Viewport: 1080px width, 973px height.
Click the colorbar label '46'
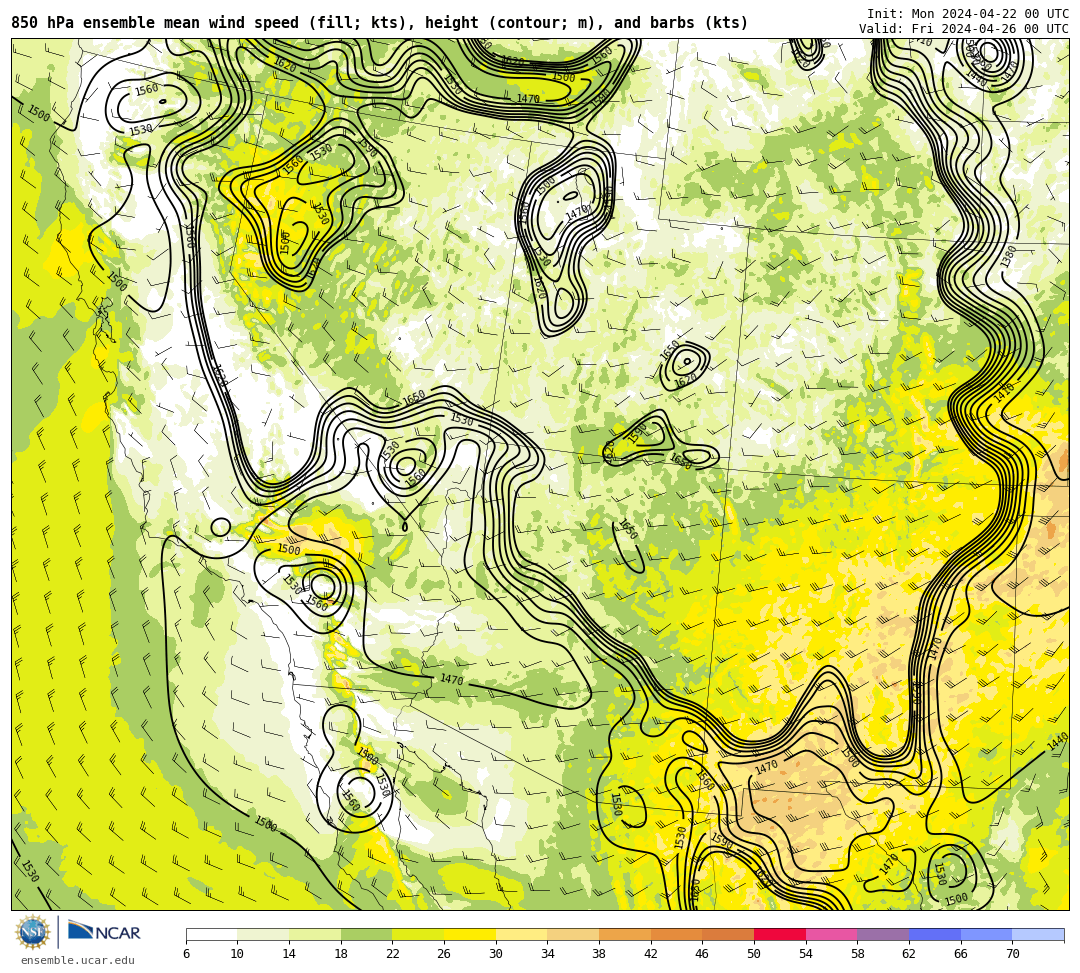pos(703,954)
